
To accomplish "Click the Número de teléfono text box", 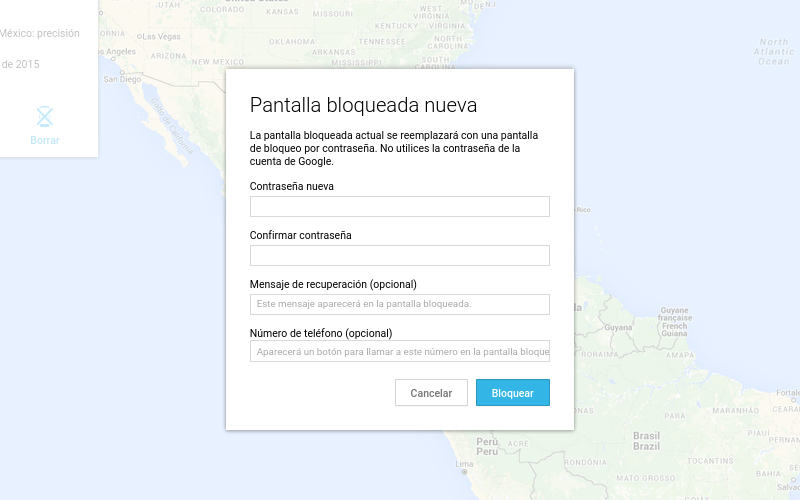I will coord(399,352).
